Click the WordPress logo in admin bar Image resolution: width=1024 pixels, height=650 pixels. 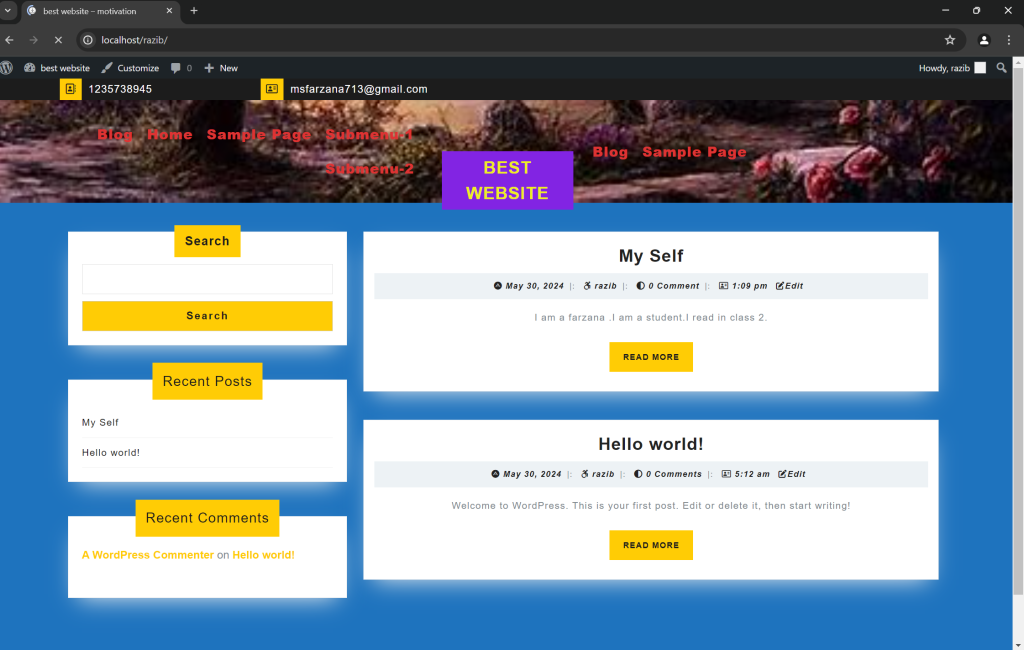click(7, 68)
